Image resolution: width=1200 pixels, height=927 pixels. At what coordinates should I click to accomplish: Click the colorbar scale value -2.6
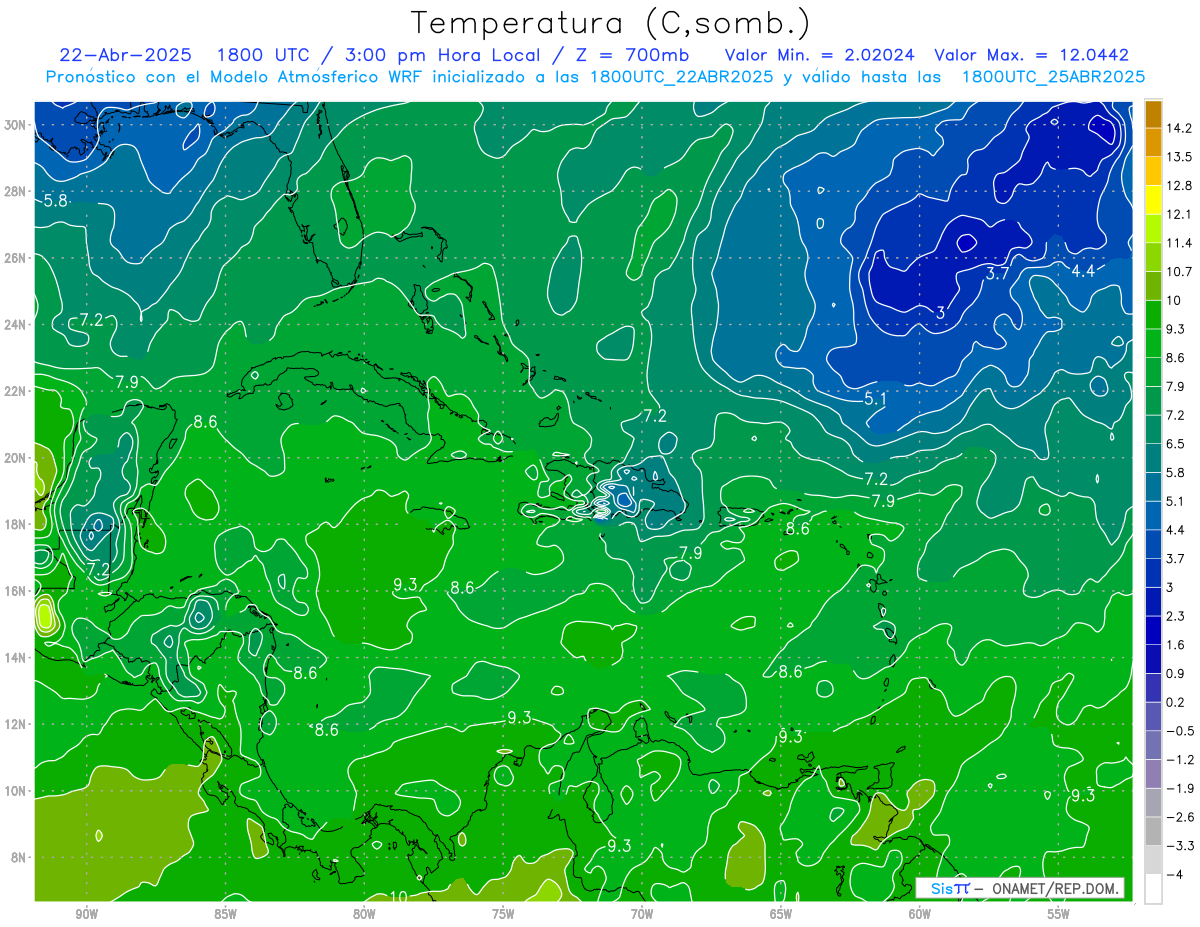tap(1179, 817)
